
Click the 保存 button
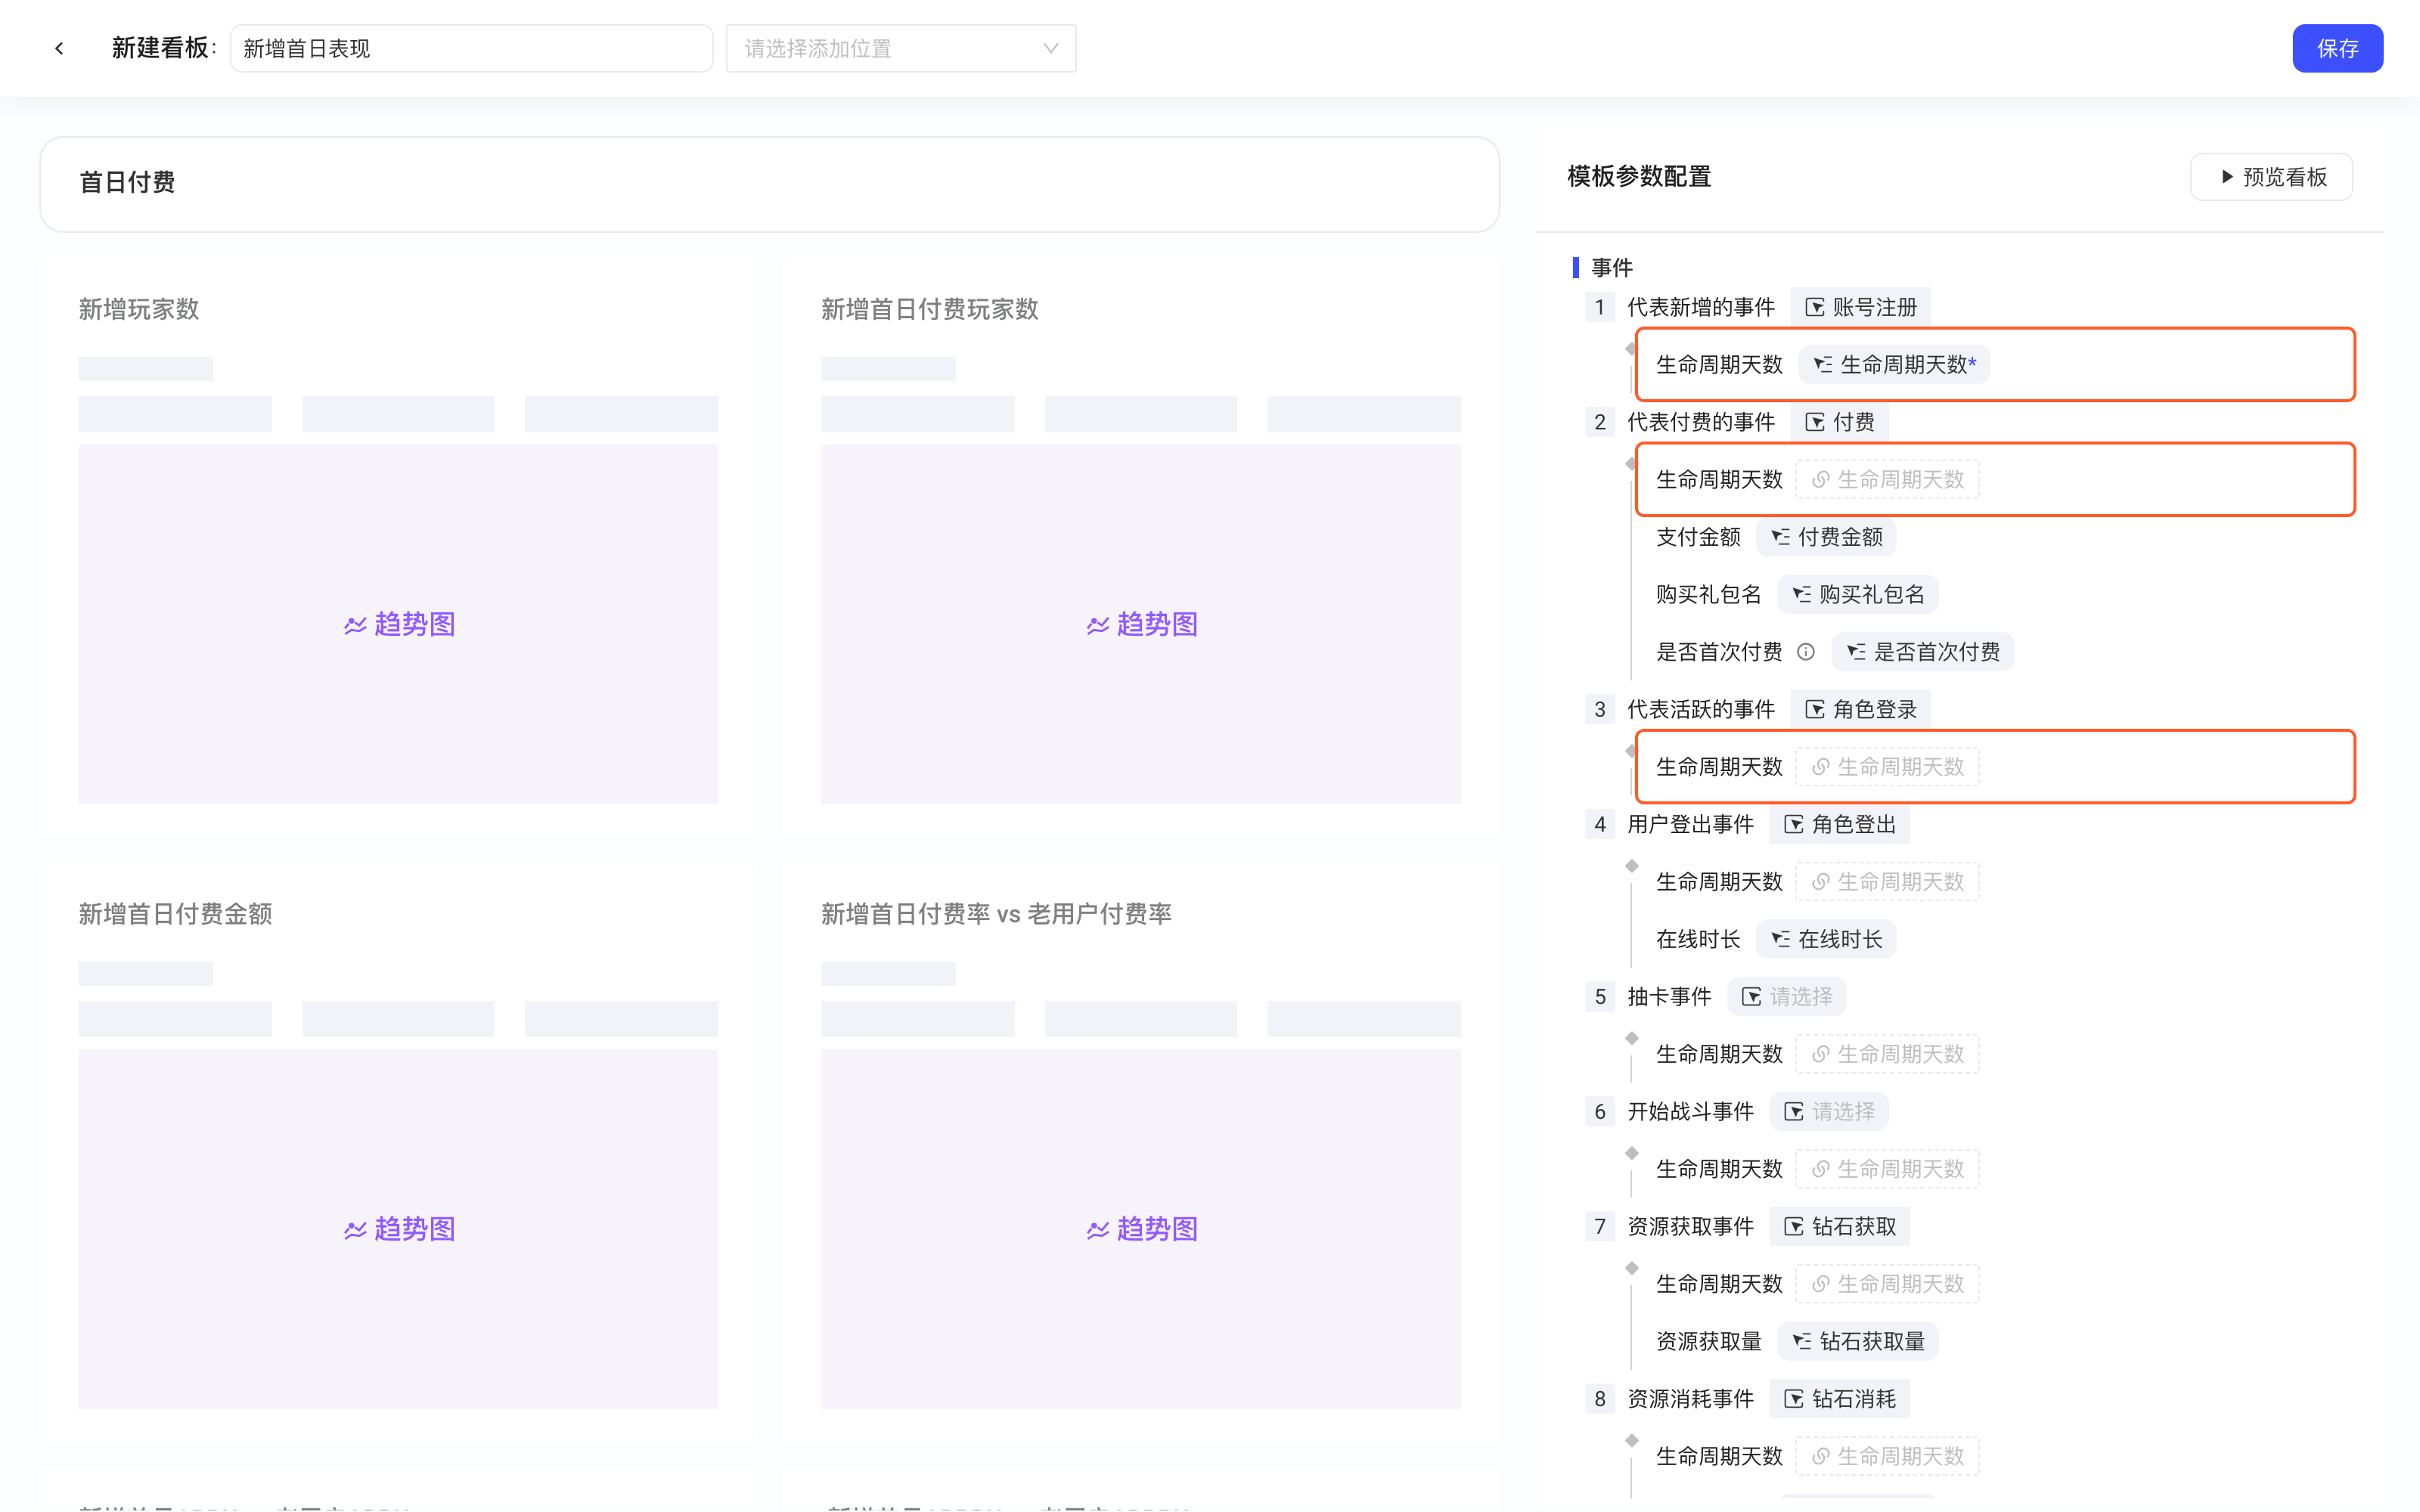click(x=2337, y=48)
